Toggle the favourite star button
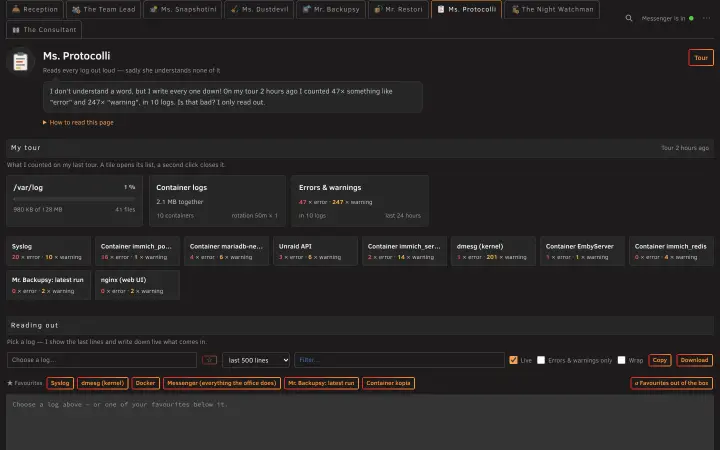Viewport: 720px width, 450px height. pos(209,360)
